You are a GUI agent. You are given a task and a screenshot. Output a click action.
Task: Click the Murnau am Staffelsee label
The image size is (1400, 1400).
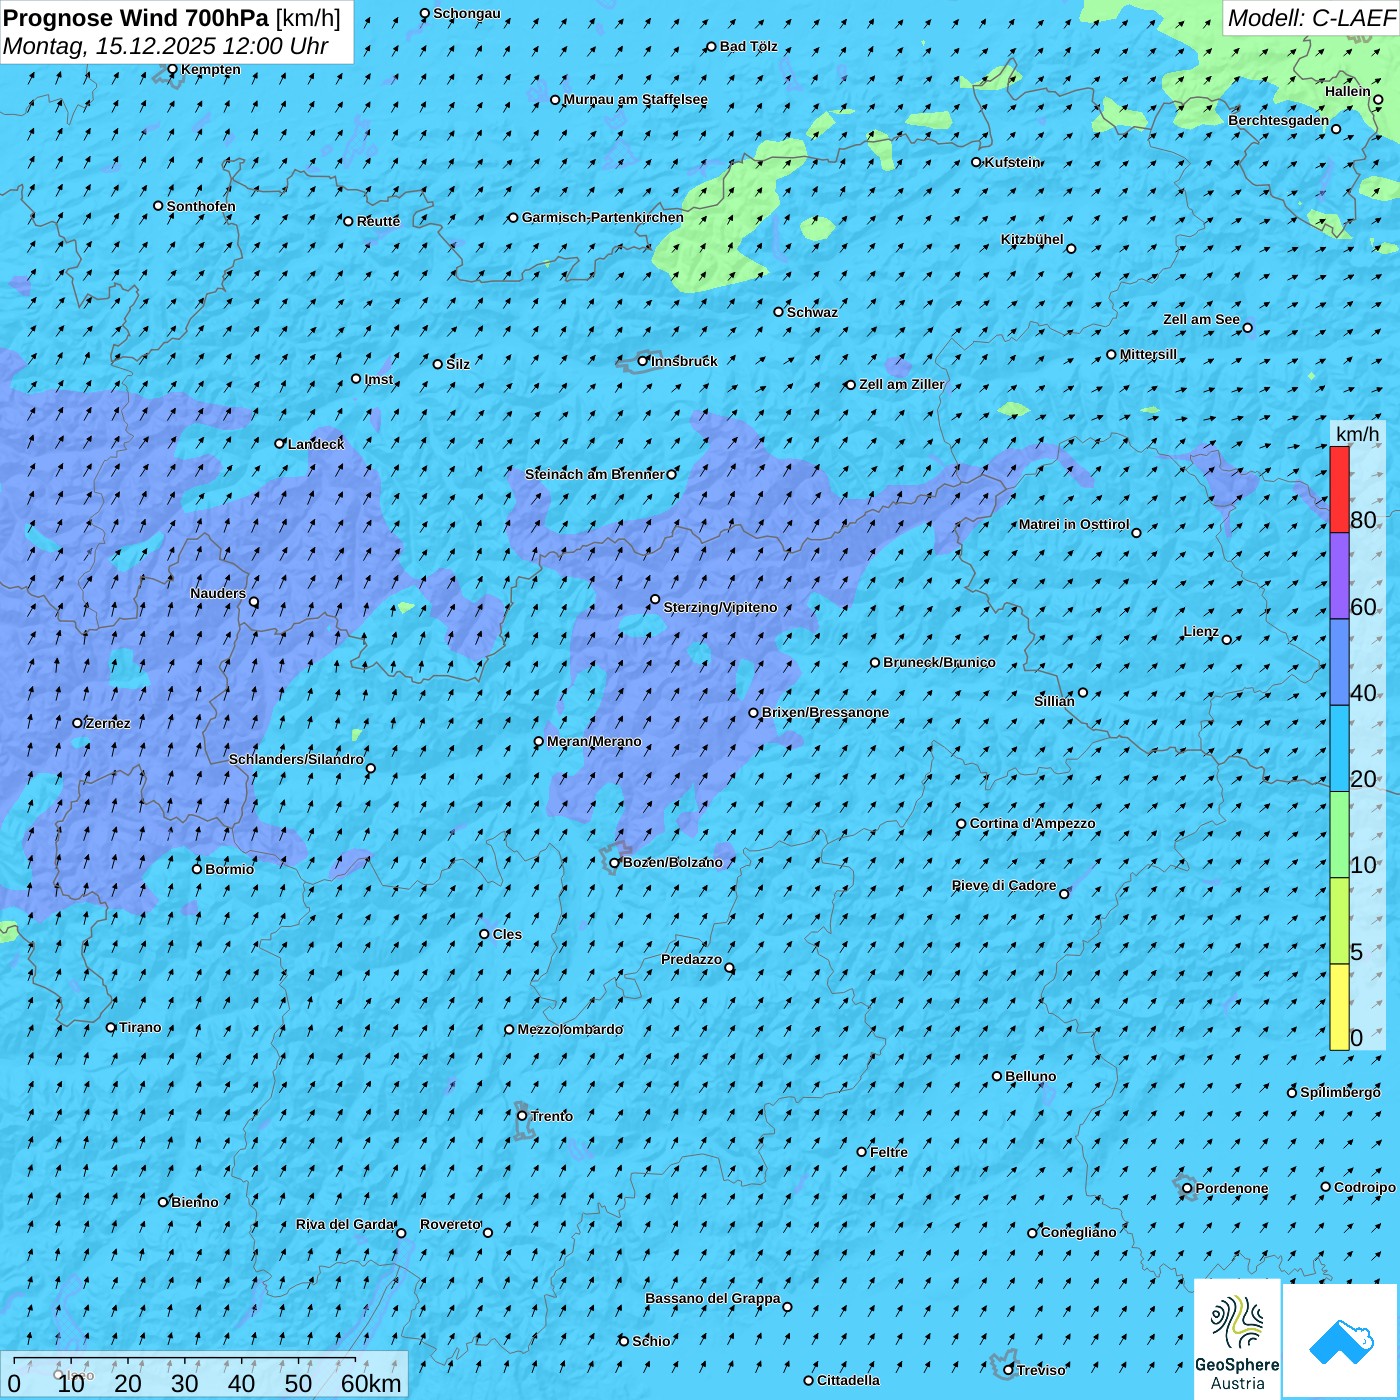click(635, 99)
